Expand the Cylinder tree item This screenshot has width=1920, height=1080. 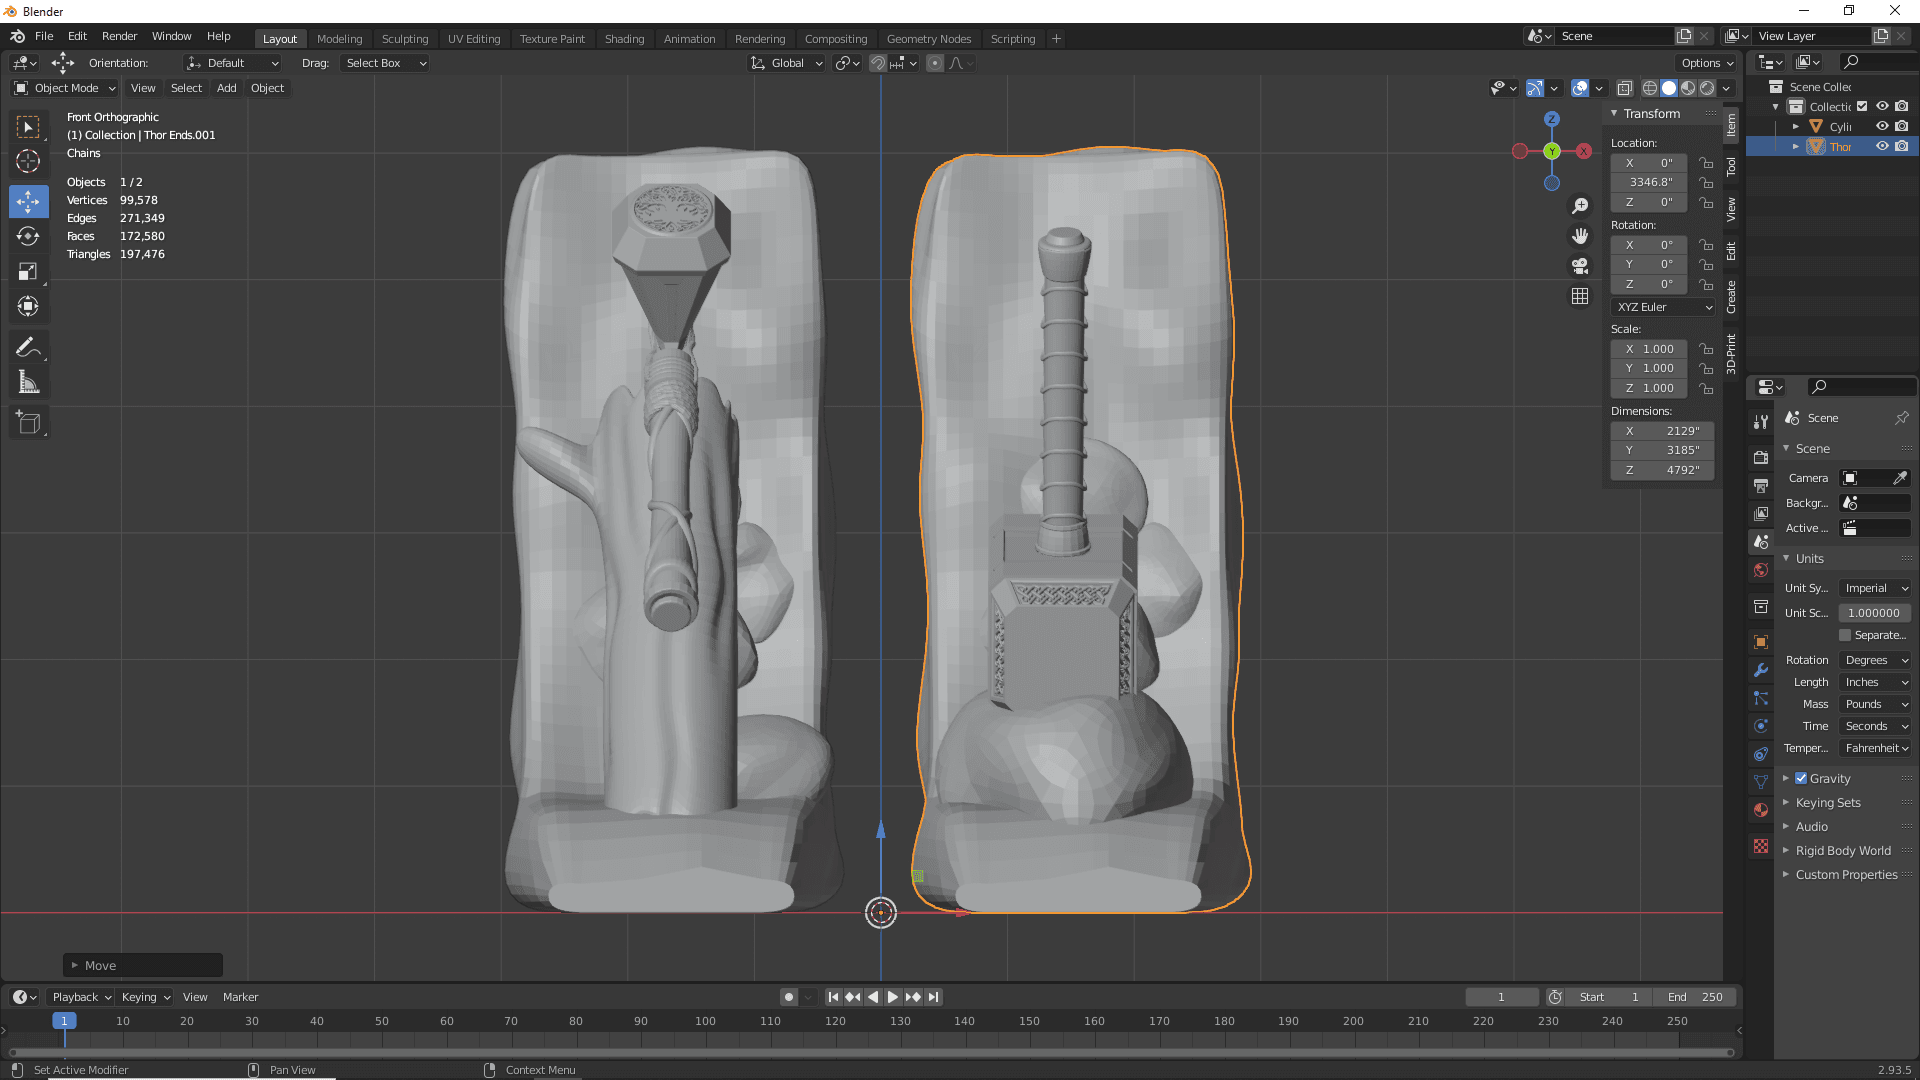point(1796,126)
